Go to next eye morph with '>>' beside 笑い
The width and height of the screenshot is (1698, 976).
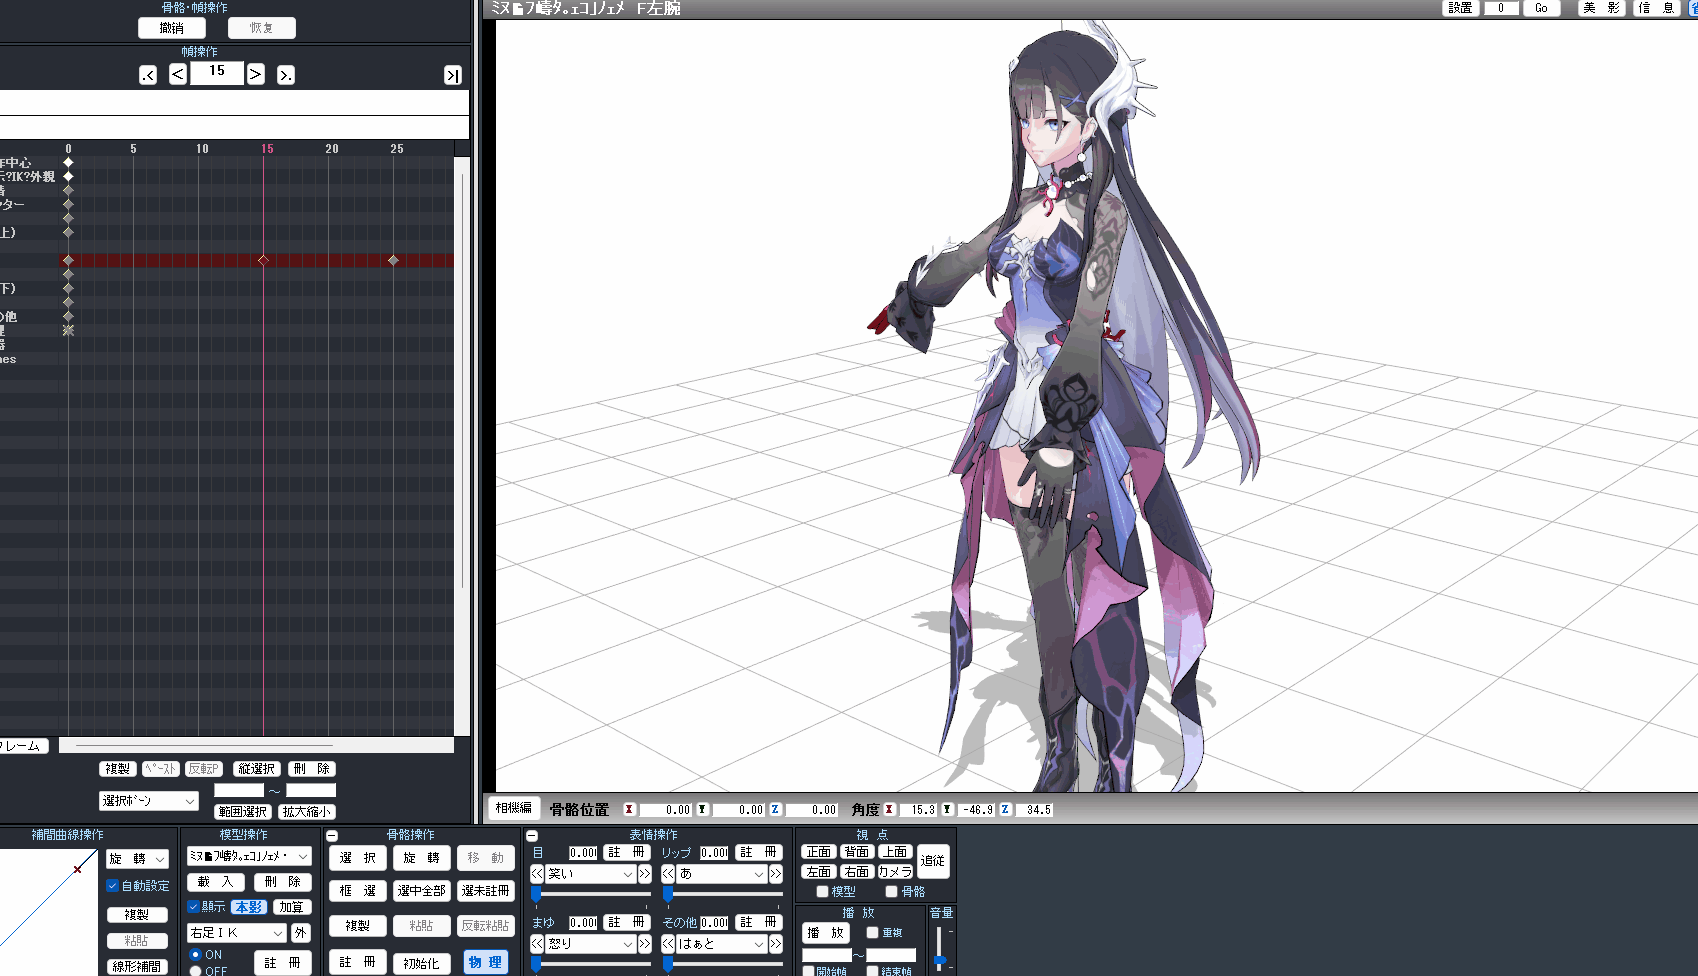coord(645,874)
